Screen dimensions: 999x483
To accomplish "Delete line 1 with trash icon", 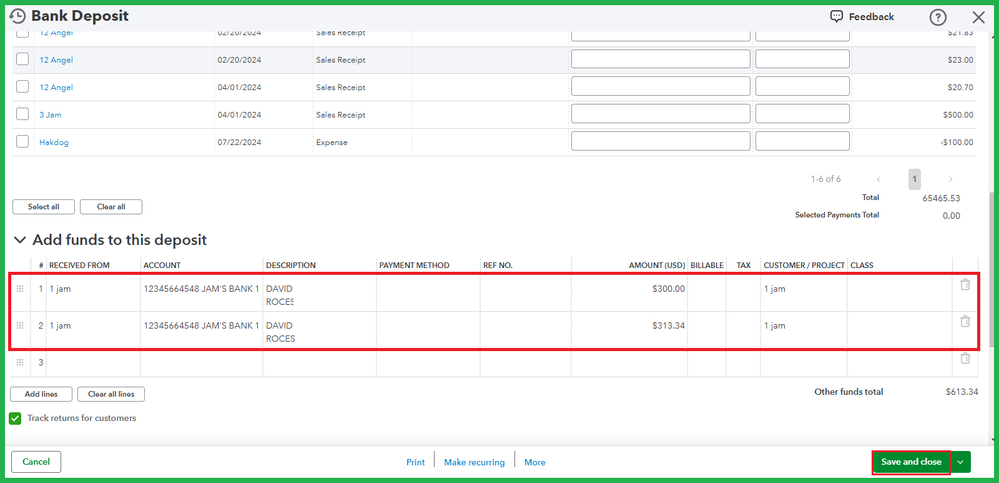I will click(965, 285).
